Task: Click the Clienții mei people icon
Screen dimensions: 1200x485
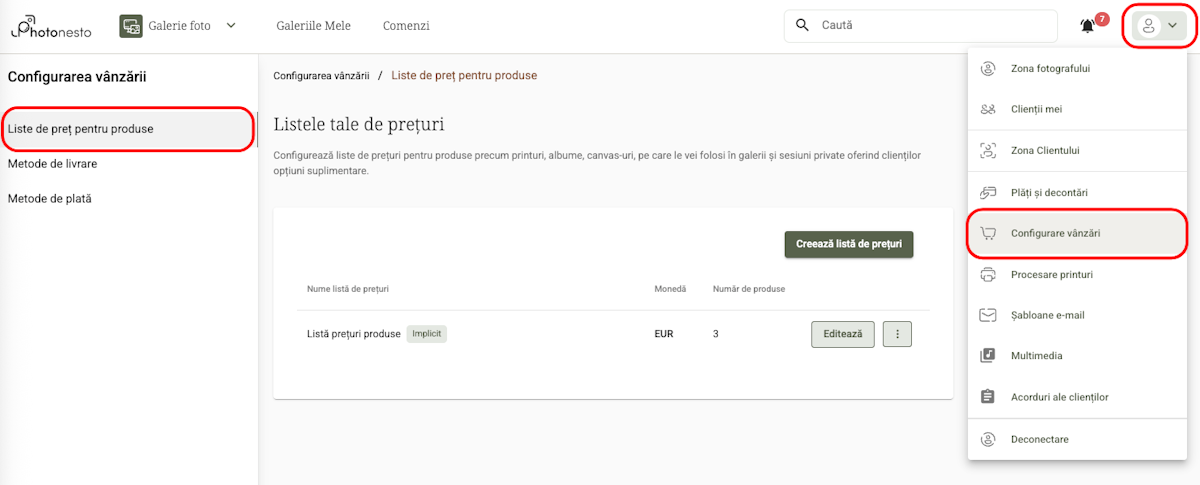Action: pos(988,109)
